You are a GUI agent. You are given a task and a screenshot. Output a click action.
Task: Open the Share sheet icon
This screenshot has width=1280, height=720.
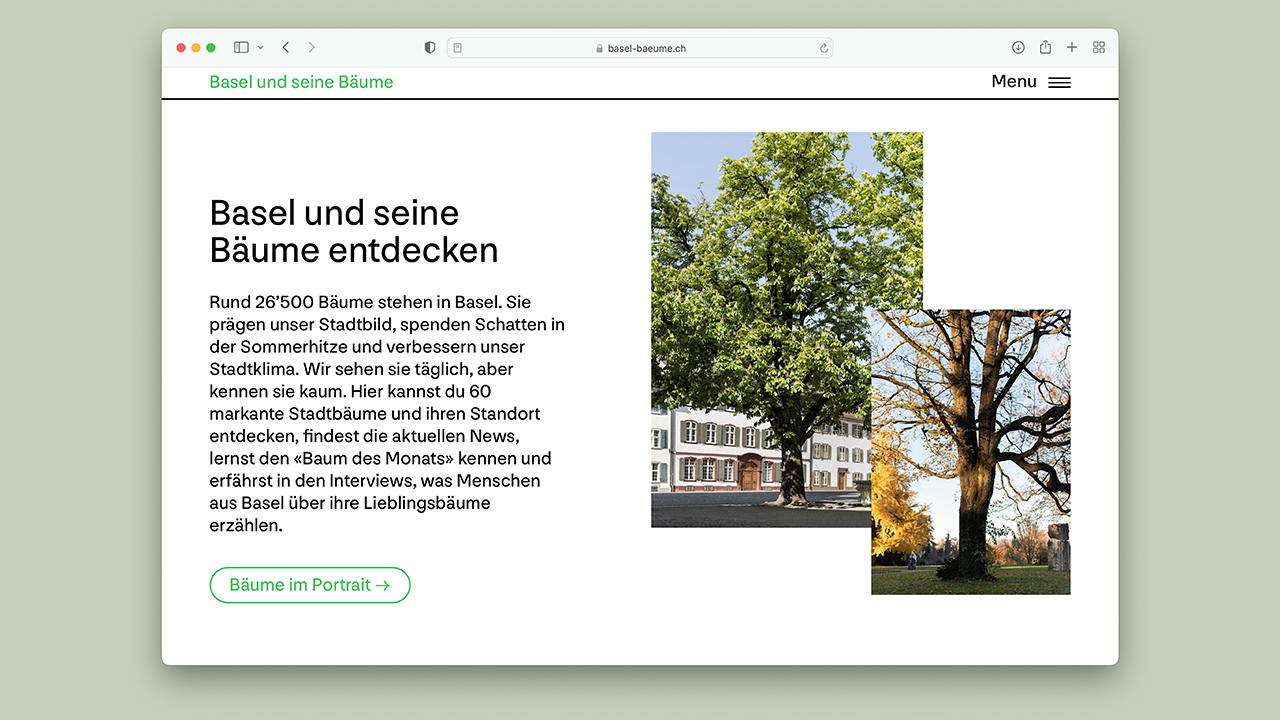tap(1045, 47)
